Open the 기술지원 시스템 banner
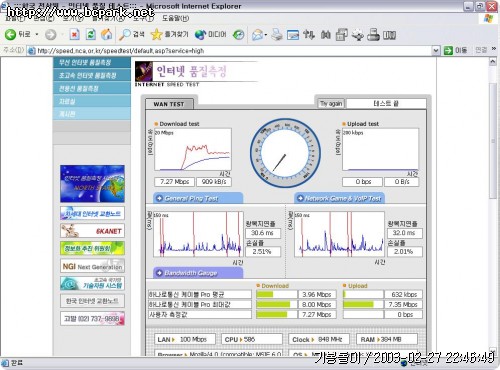This screenshot has height=370, width=500. 92,283
